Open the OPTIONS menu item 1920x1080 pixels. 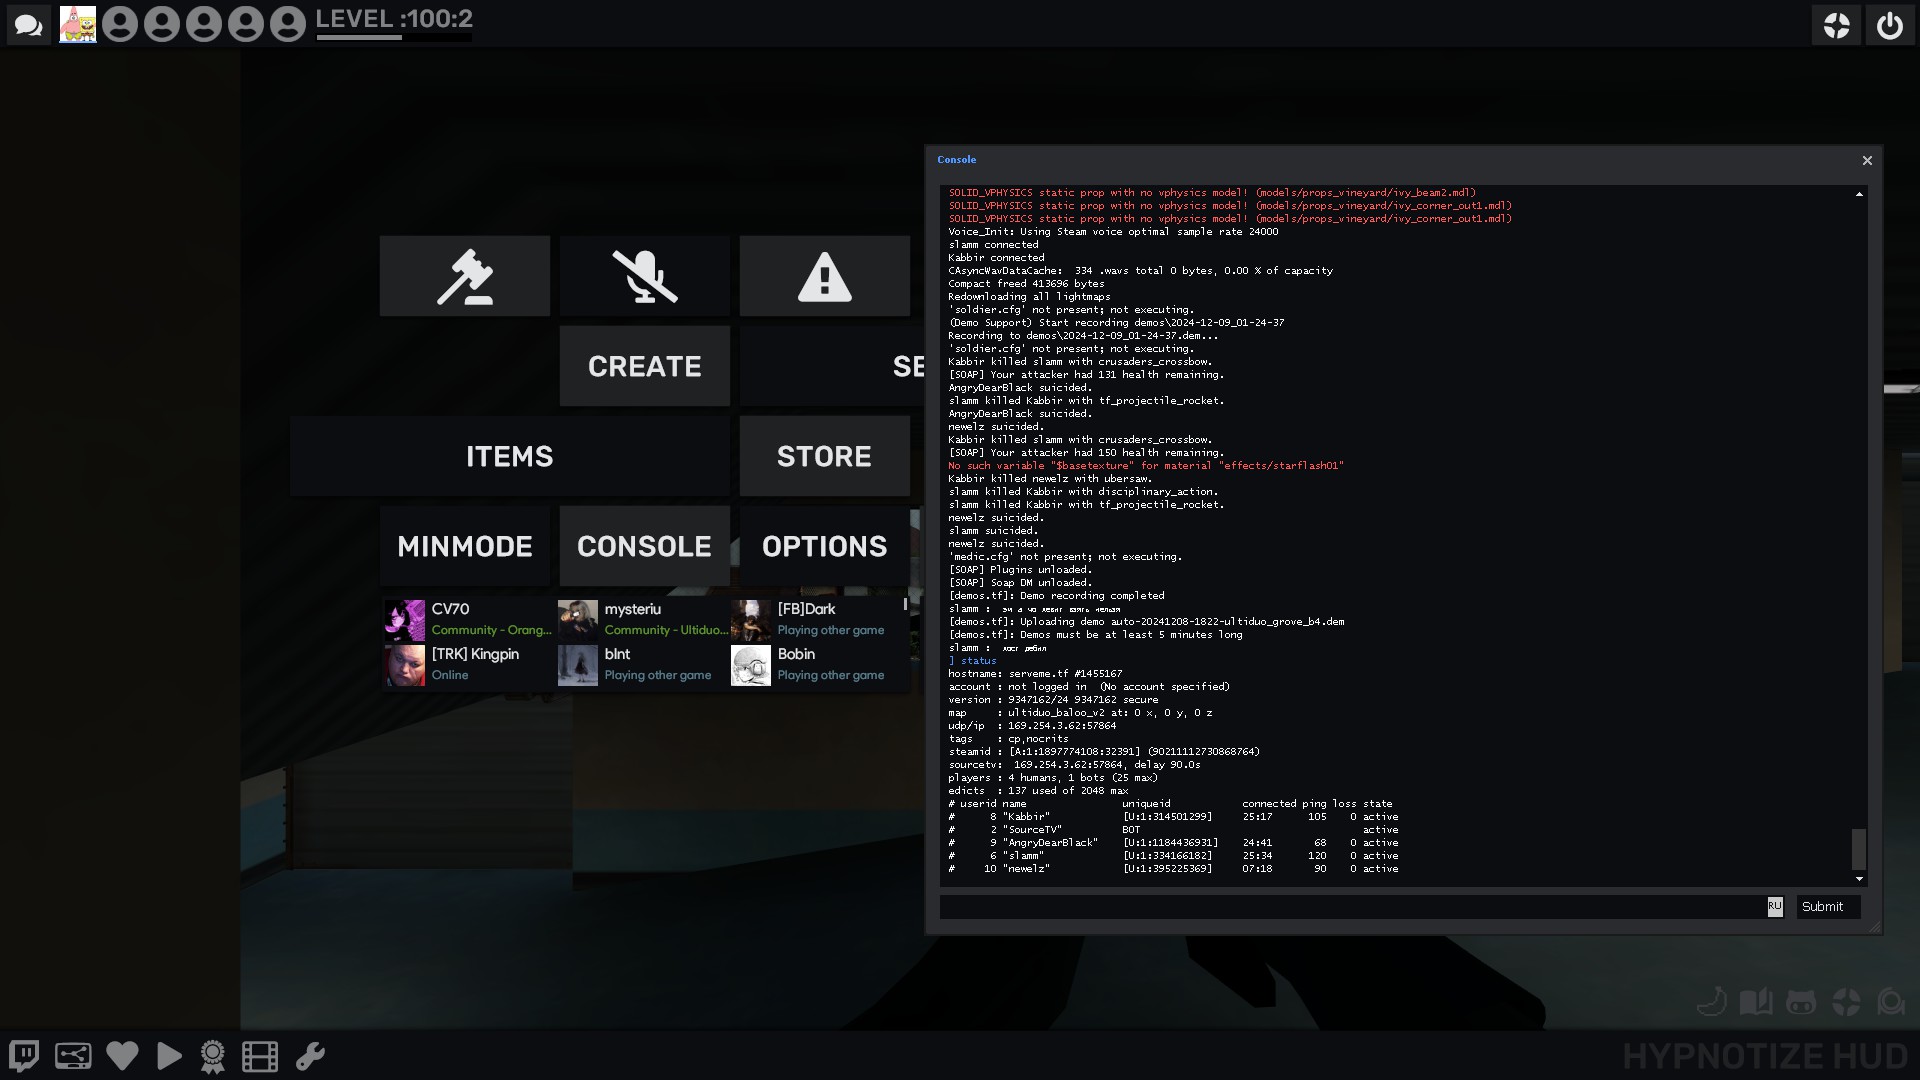coord(824,546)
